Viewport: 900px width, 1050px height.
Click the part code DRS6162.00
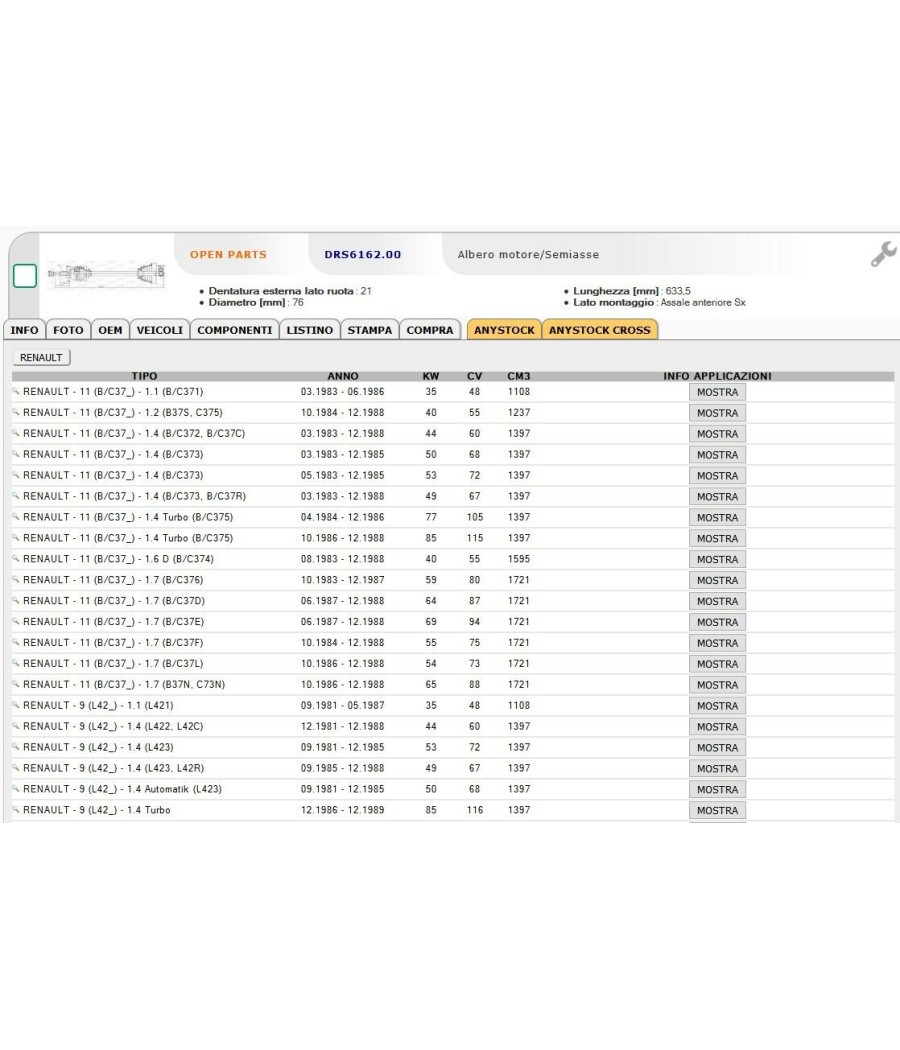[363, 254]
